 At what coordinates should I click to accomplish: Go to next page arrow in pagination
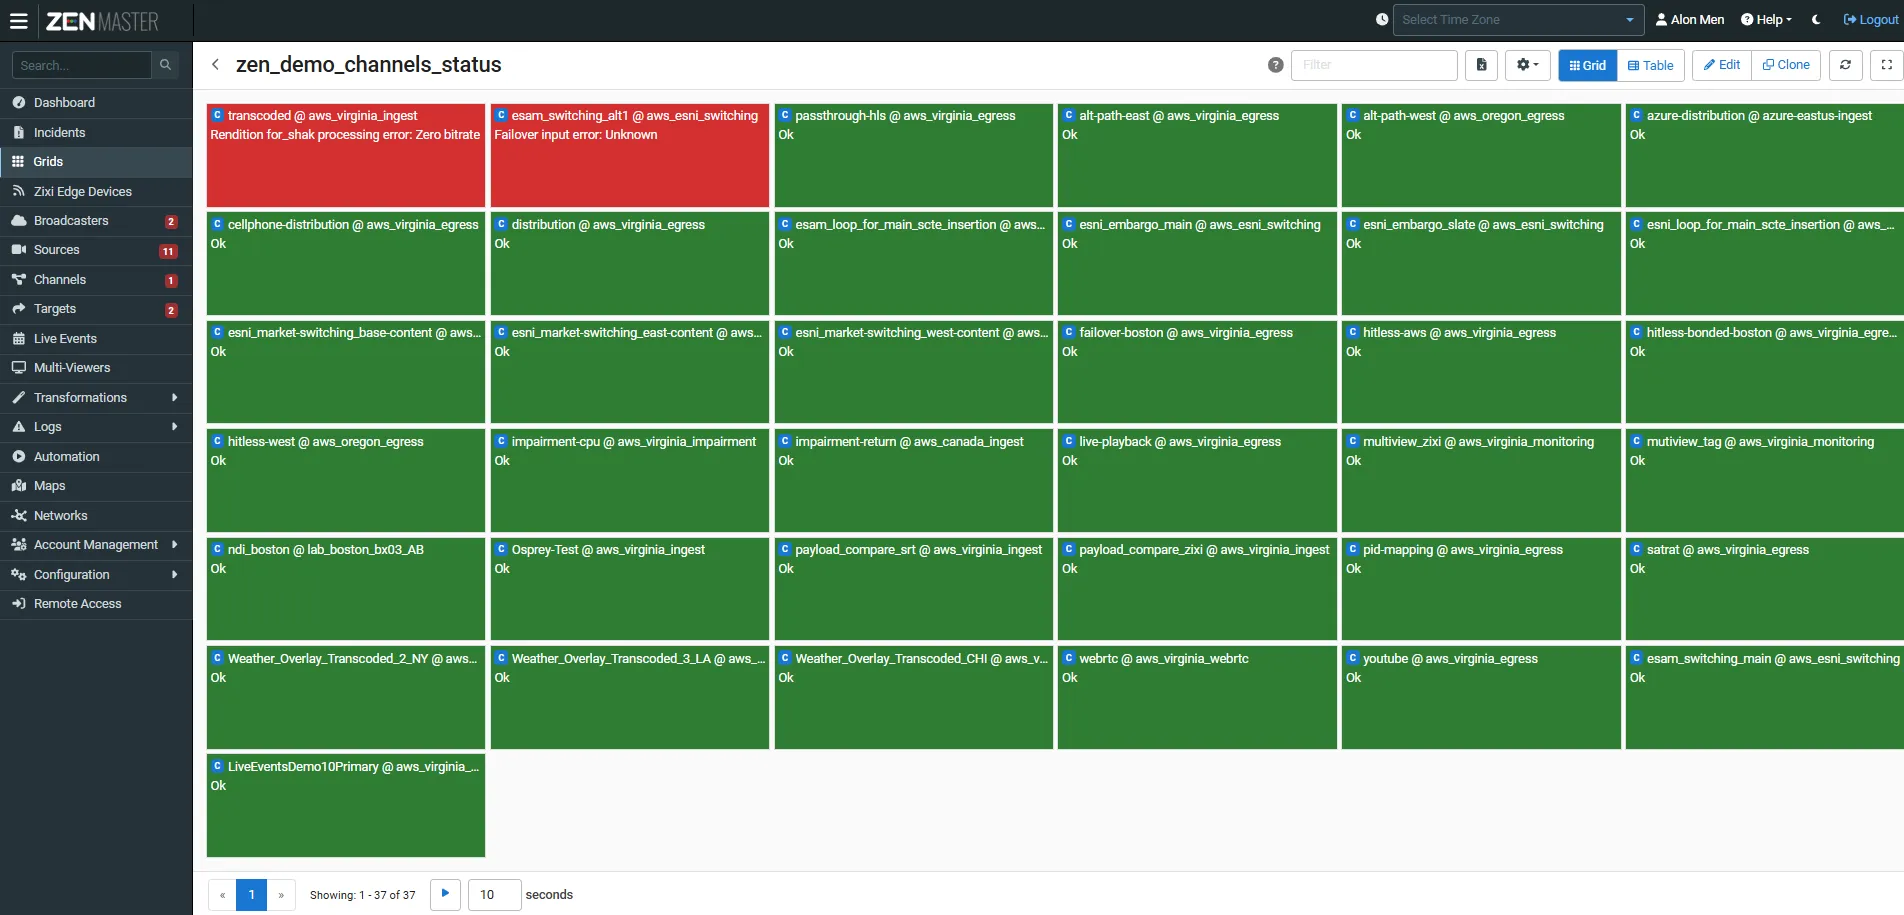[x=281, y=895]
